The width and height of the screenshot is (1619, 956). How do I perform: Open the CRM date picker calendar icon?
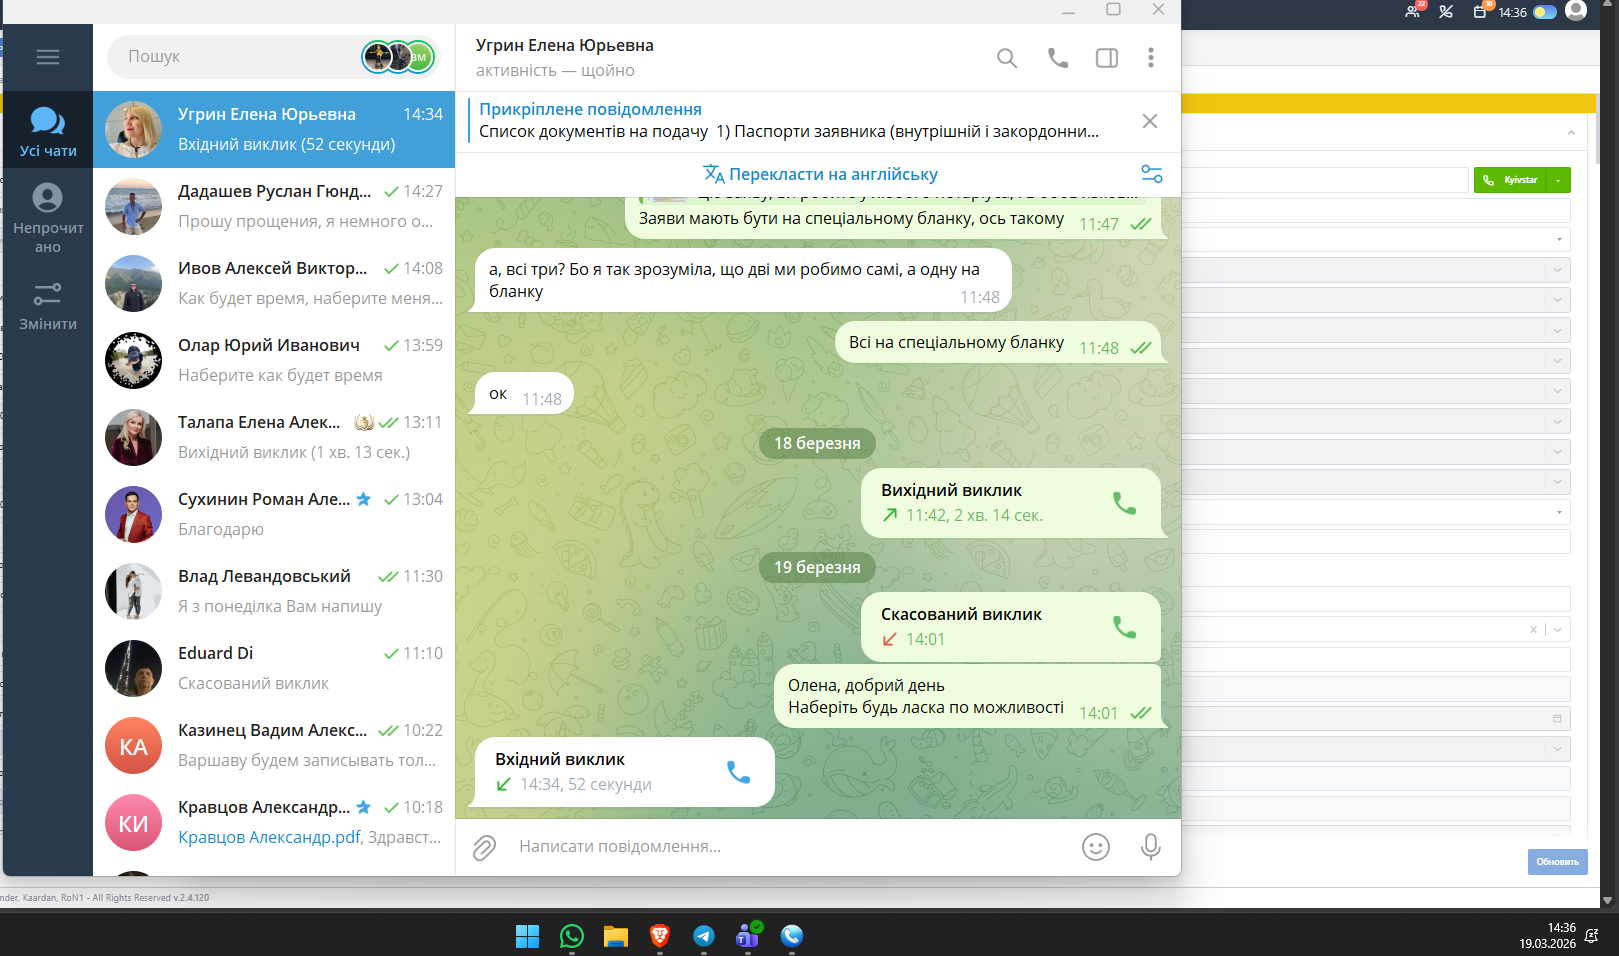tap(1557, 718)
